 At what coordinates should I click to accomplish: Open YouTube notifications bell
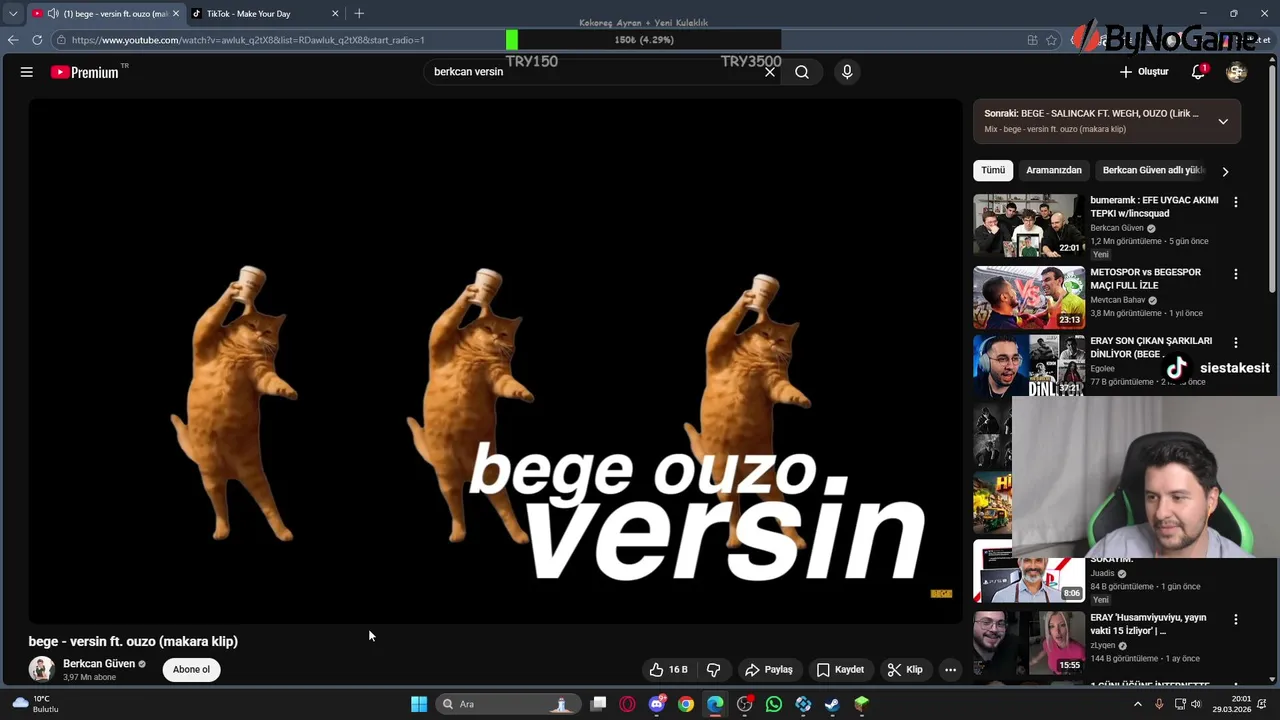(1198, 72)
